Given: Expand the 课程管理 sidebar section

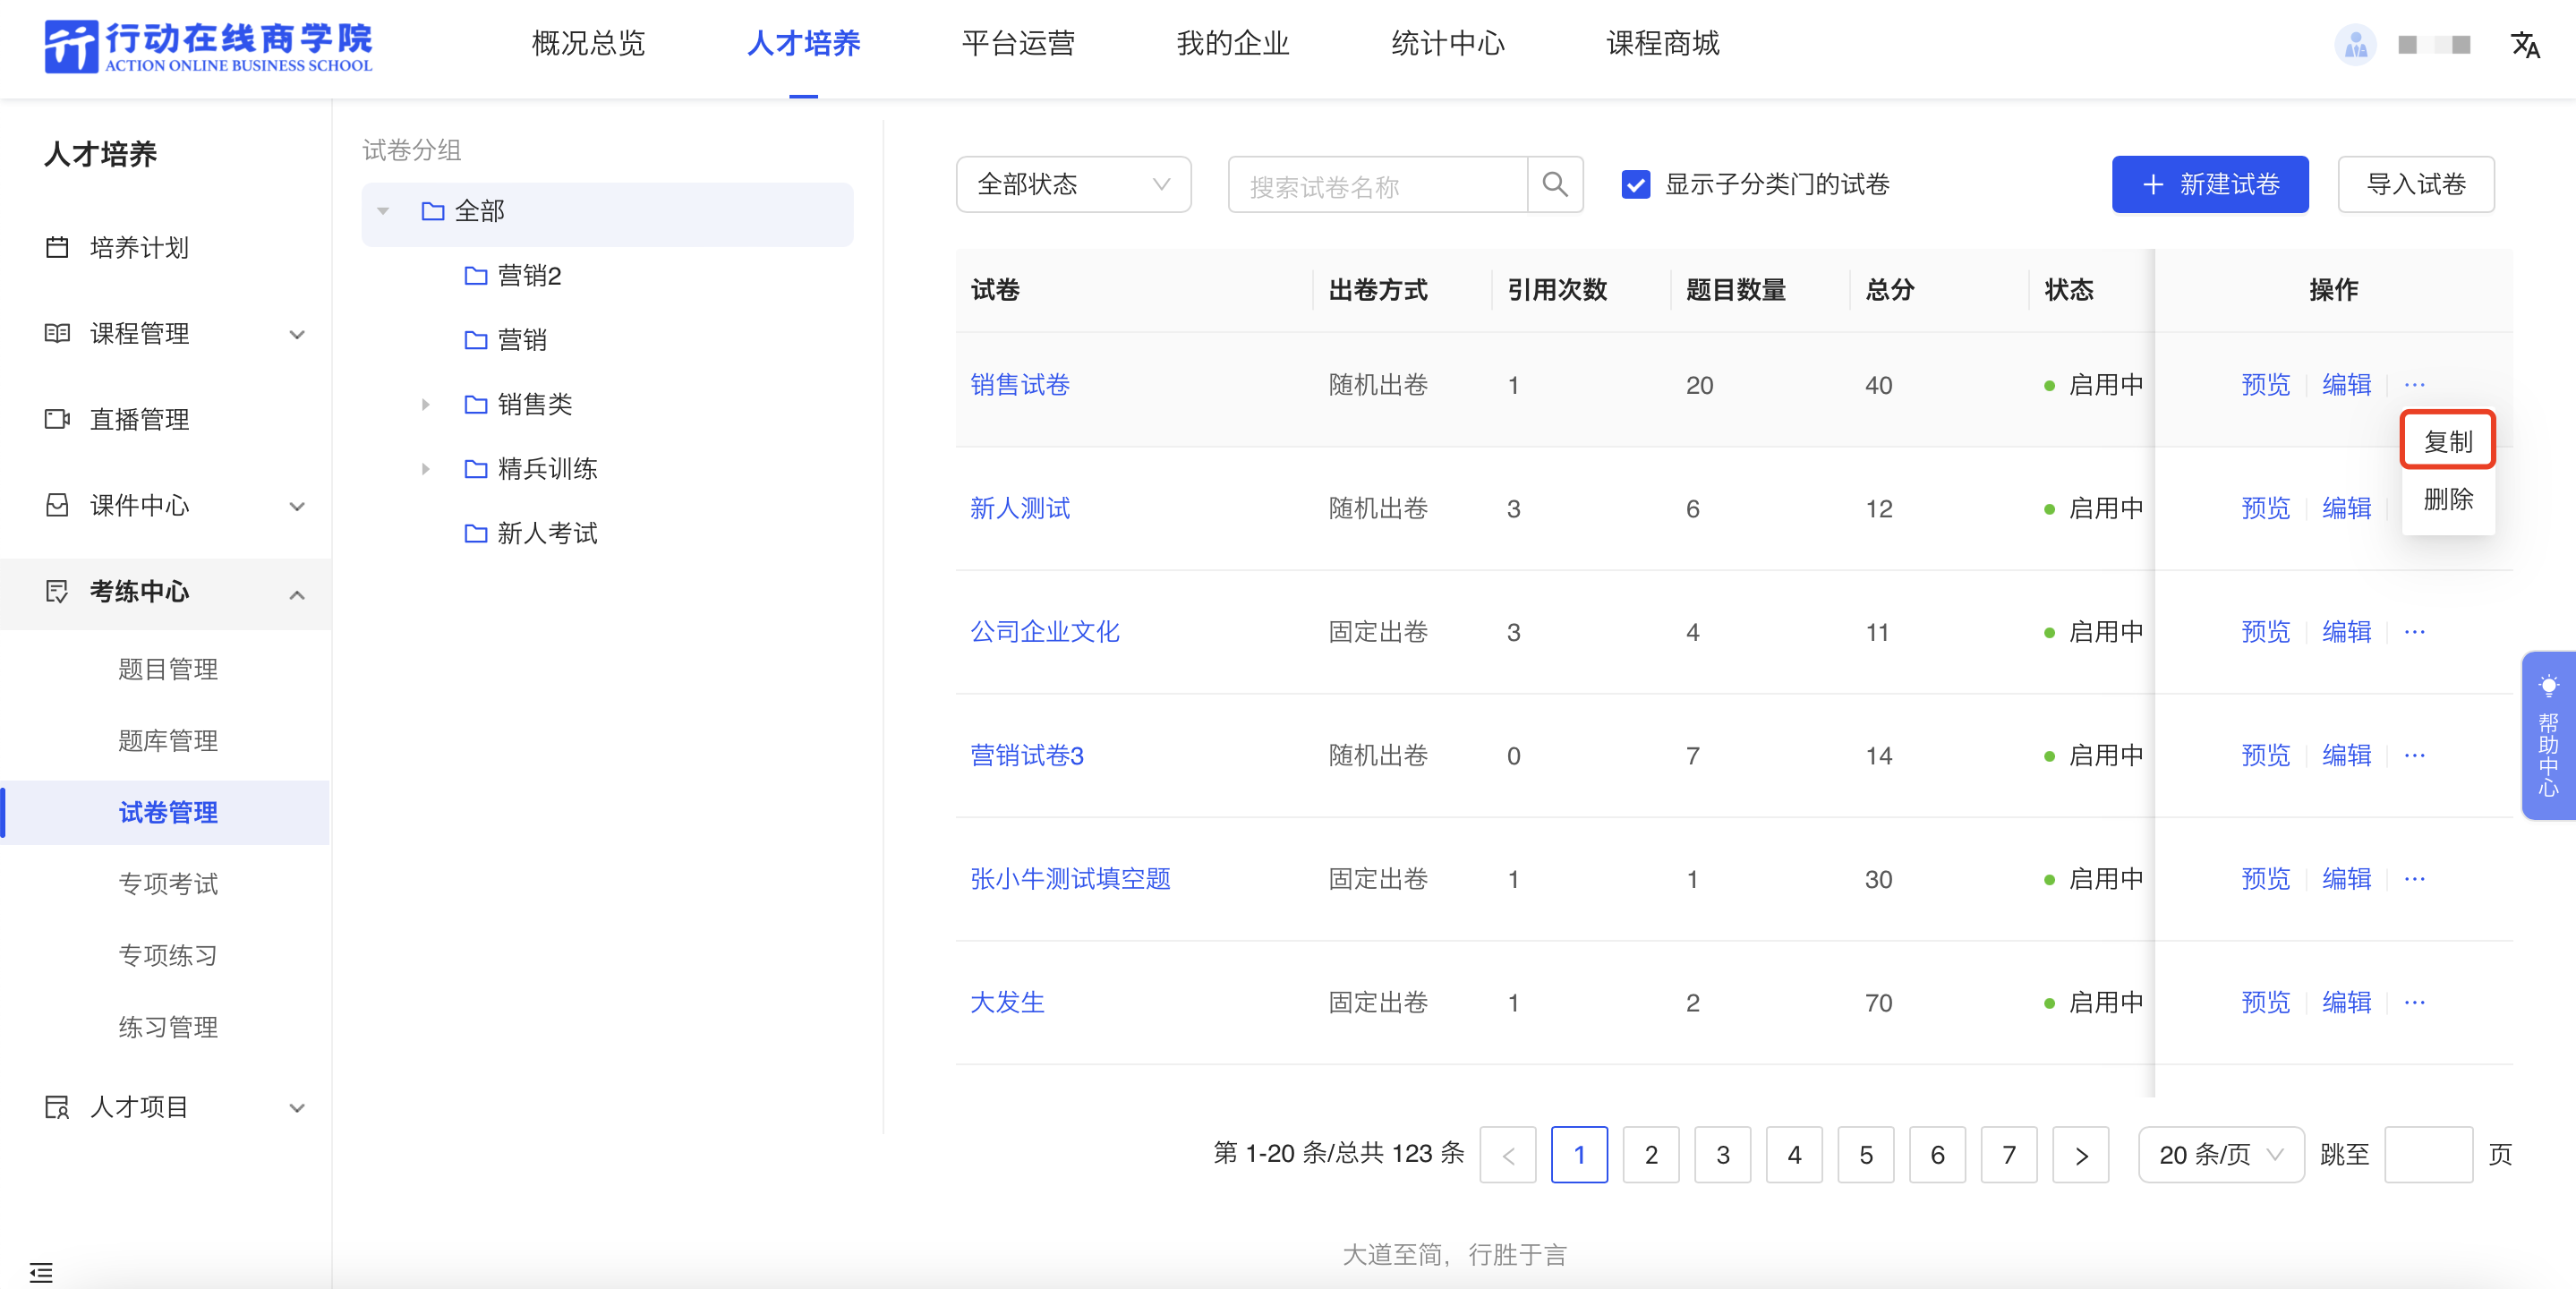Looking at the screenshot, I should coord(297,334).
